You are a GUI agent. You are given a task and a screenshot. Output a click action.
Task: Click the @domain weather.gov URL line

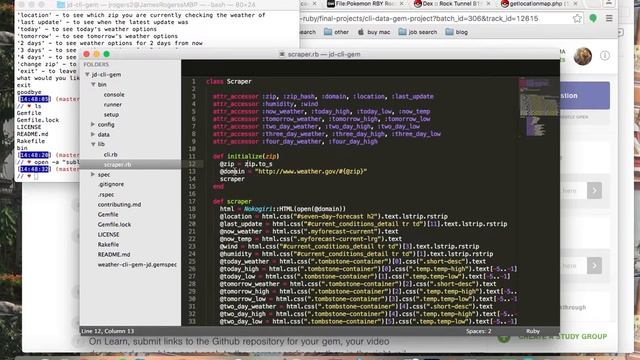[293, 171]
